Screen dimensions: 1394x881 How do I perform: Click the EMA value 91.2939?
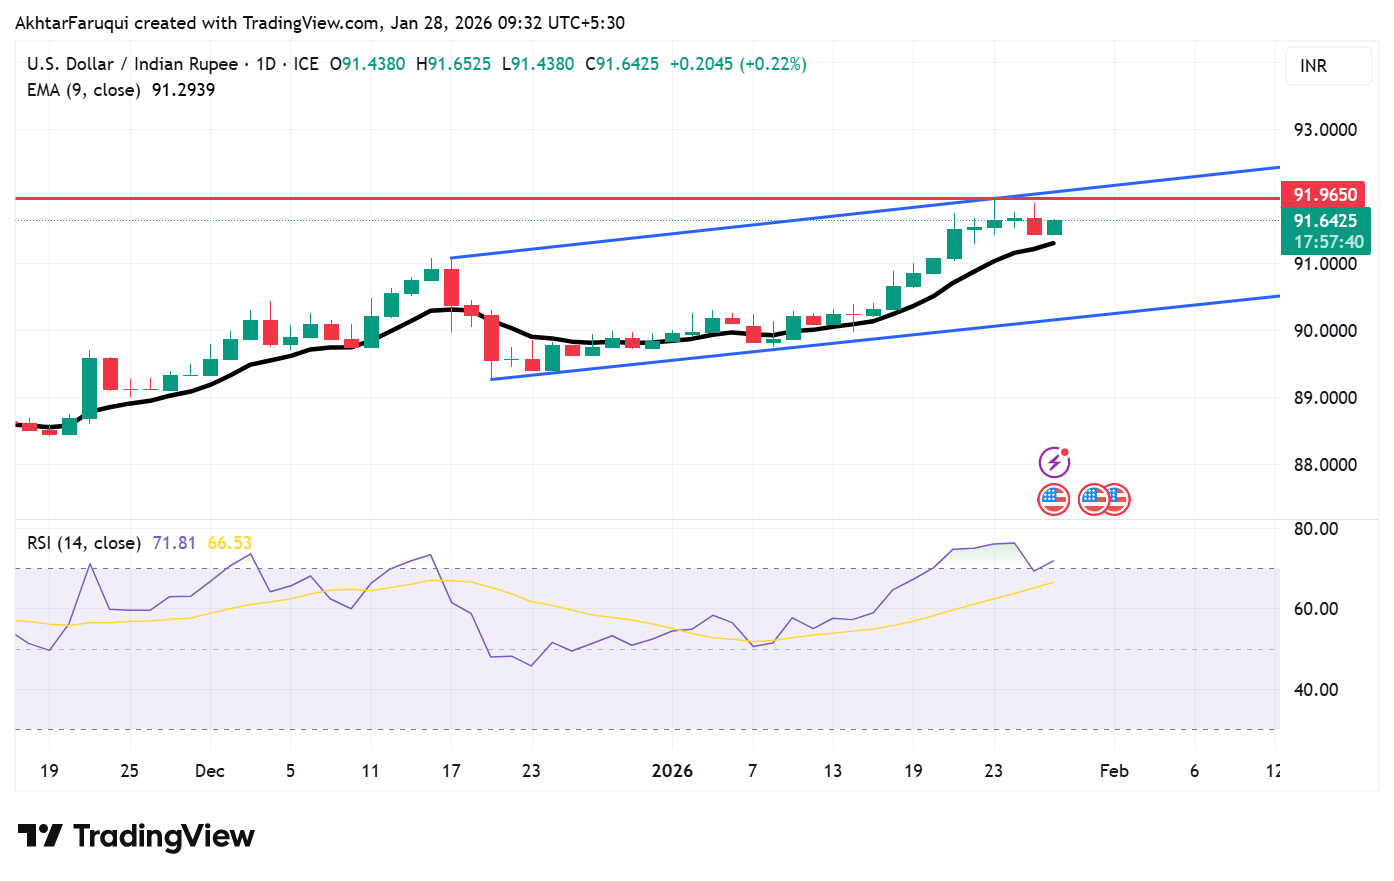click(183, 90)
